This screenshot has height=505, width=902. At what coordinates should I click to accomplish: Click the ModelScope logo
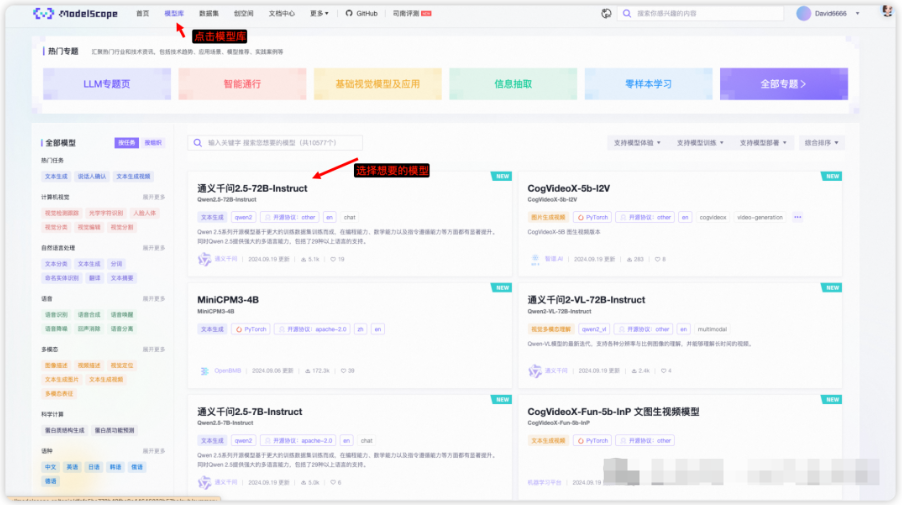click(75, 13)
